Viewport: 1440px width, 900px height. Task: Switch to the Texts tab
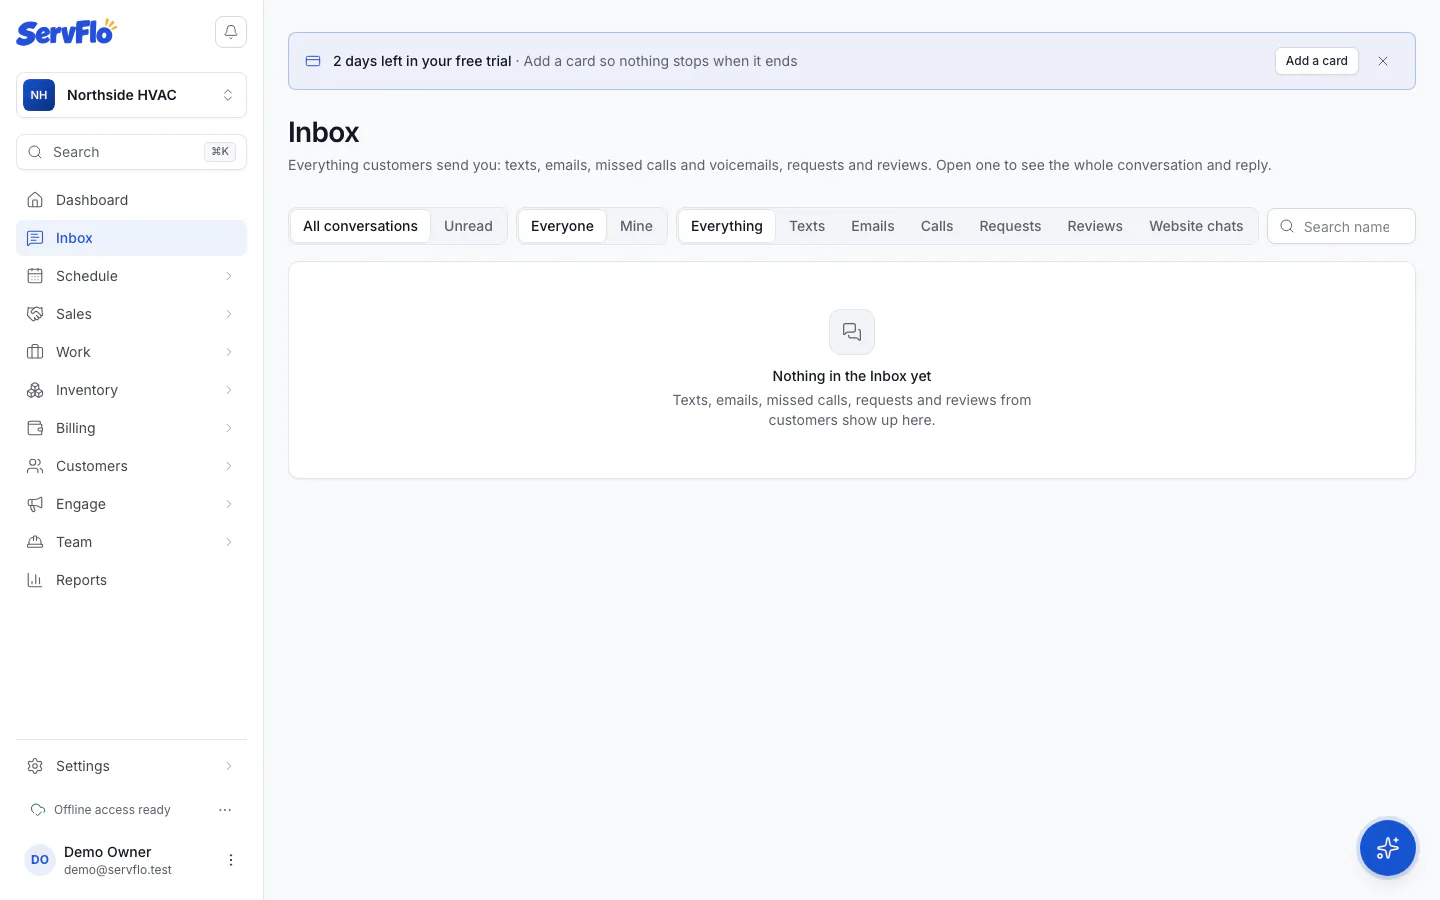[807, 226]
